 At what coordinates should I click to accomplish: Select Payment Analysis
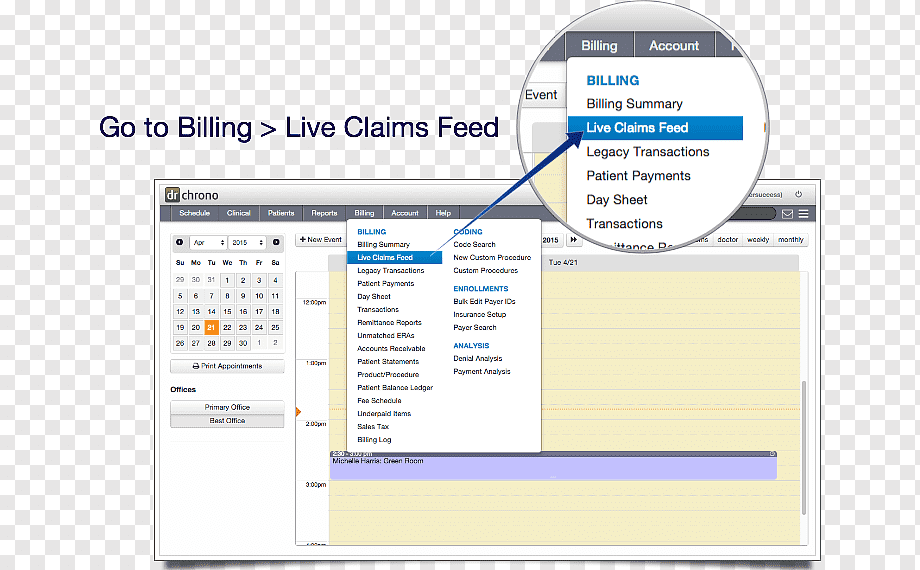482,372
